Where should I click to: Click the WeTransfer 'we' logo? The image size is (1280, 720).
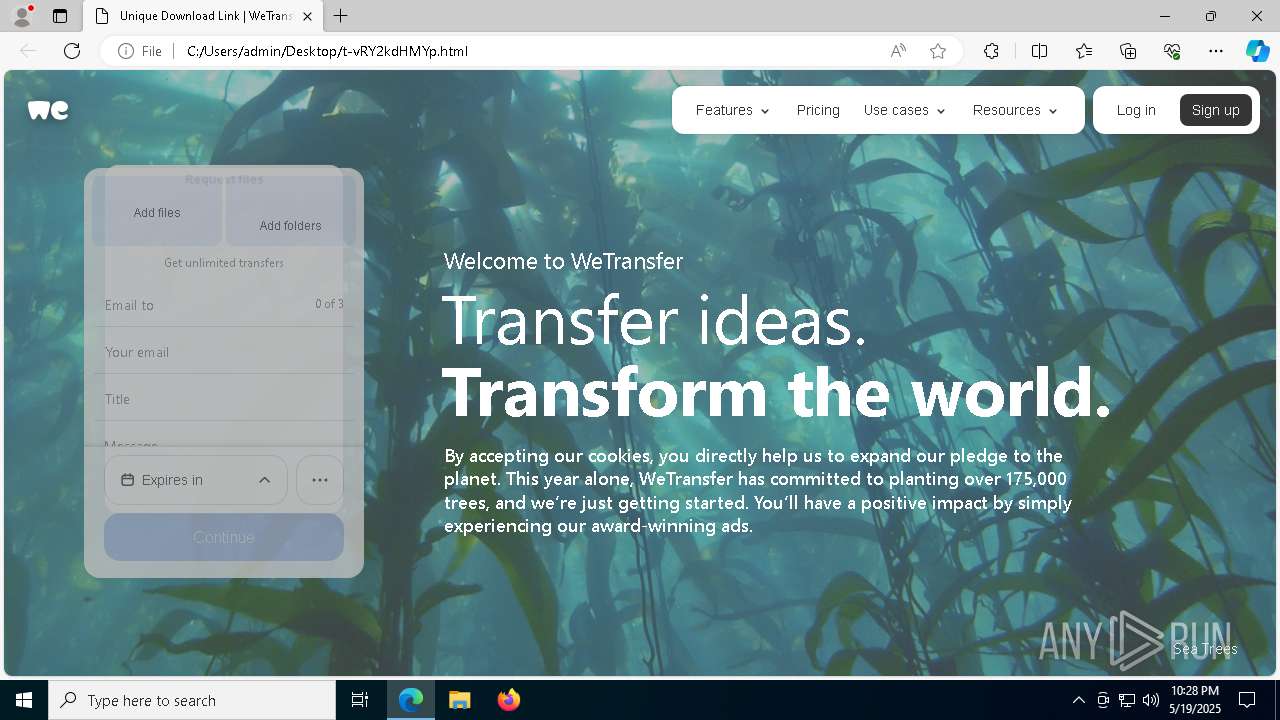pos(48,110)
